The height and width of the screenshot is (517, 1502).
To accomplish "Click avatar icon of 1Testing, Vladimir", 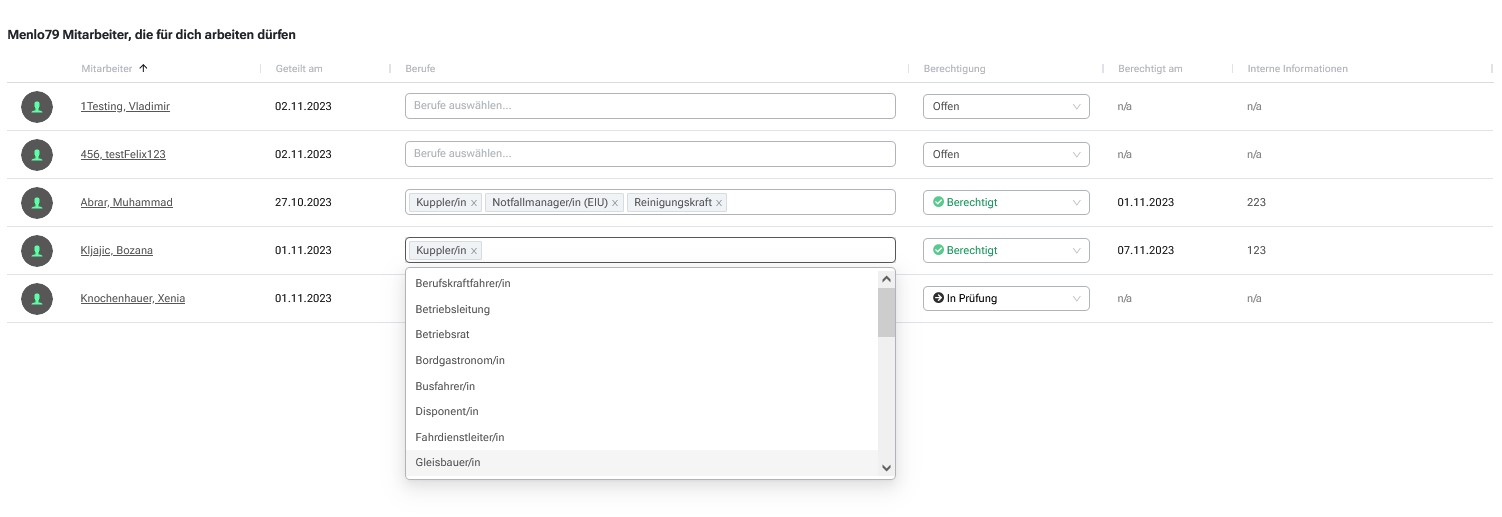I will pos(37,106).
